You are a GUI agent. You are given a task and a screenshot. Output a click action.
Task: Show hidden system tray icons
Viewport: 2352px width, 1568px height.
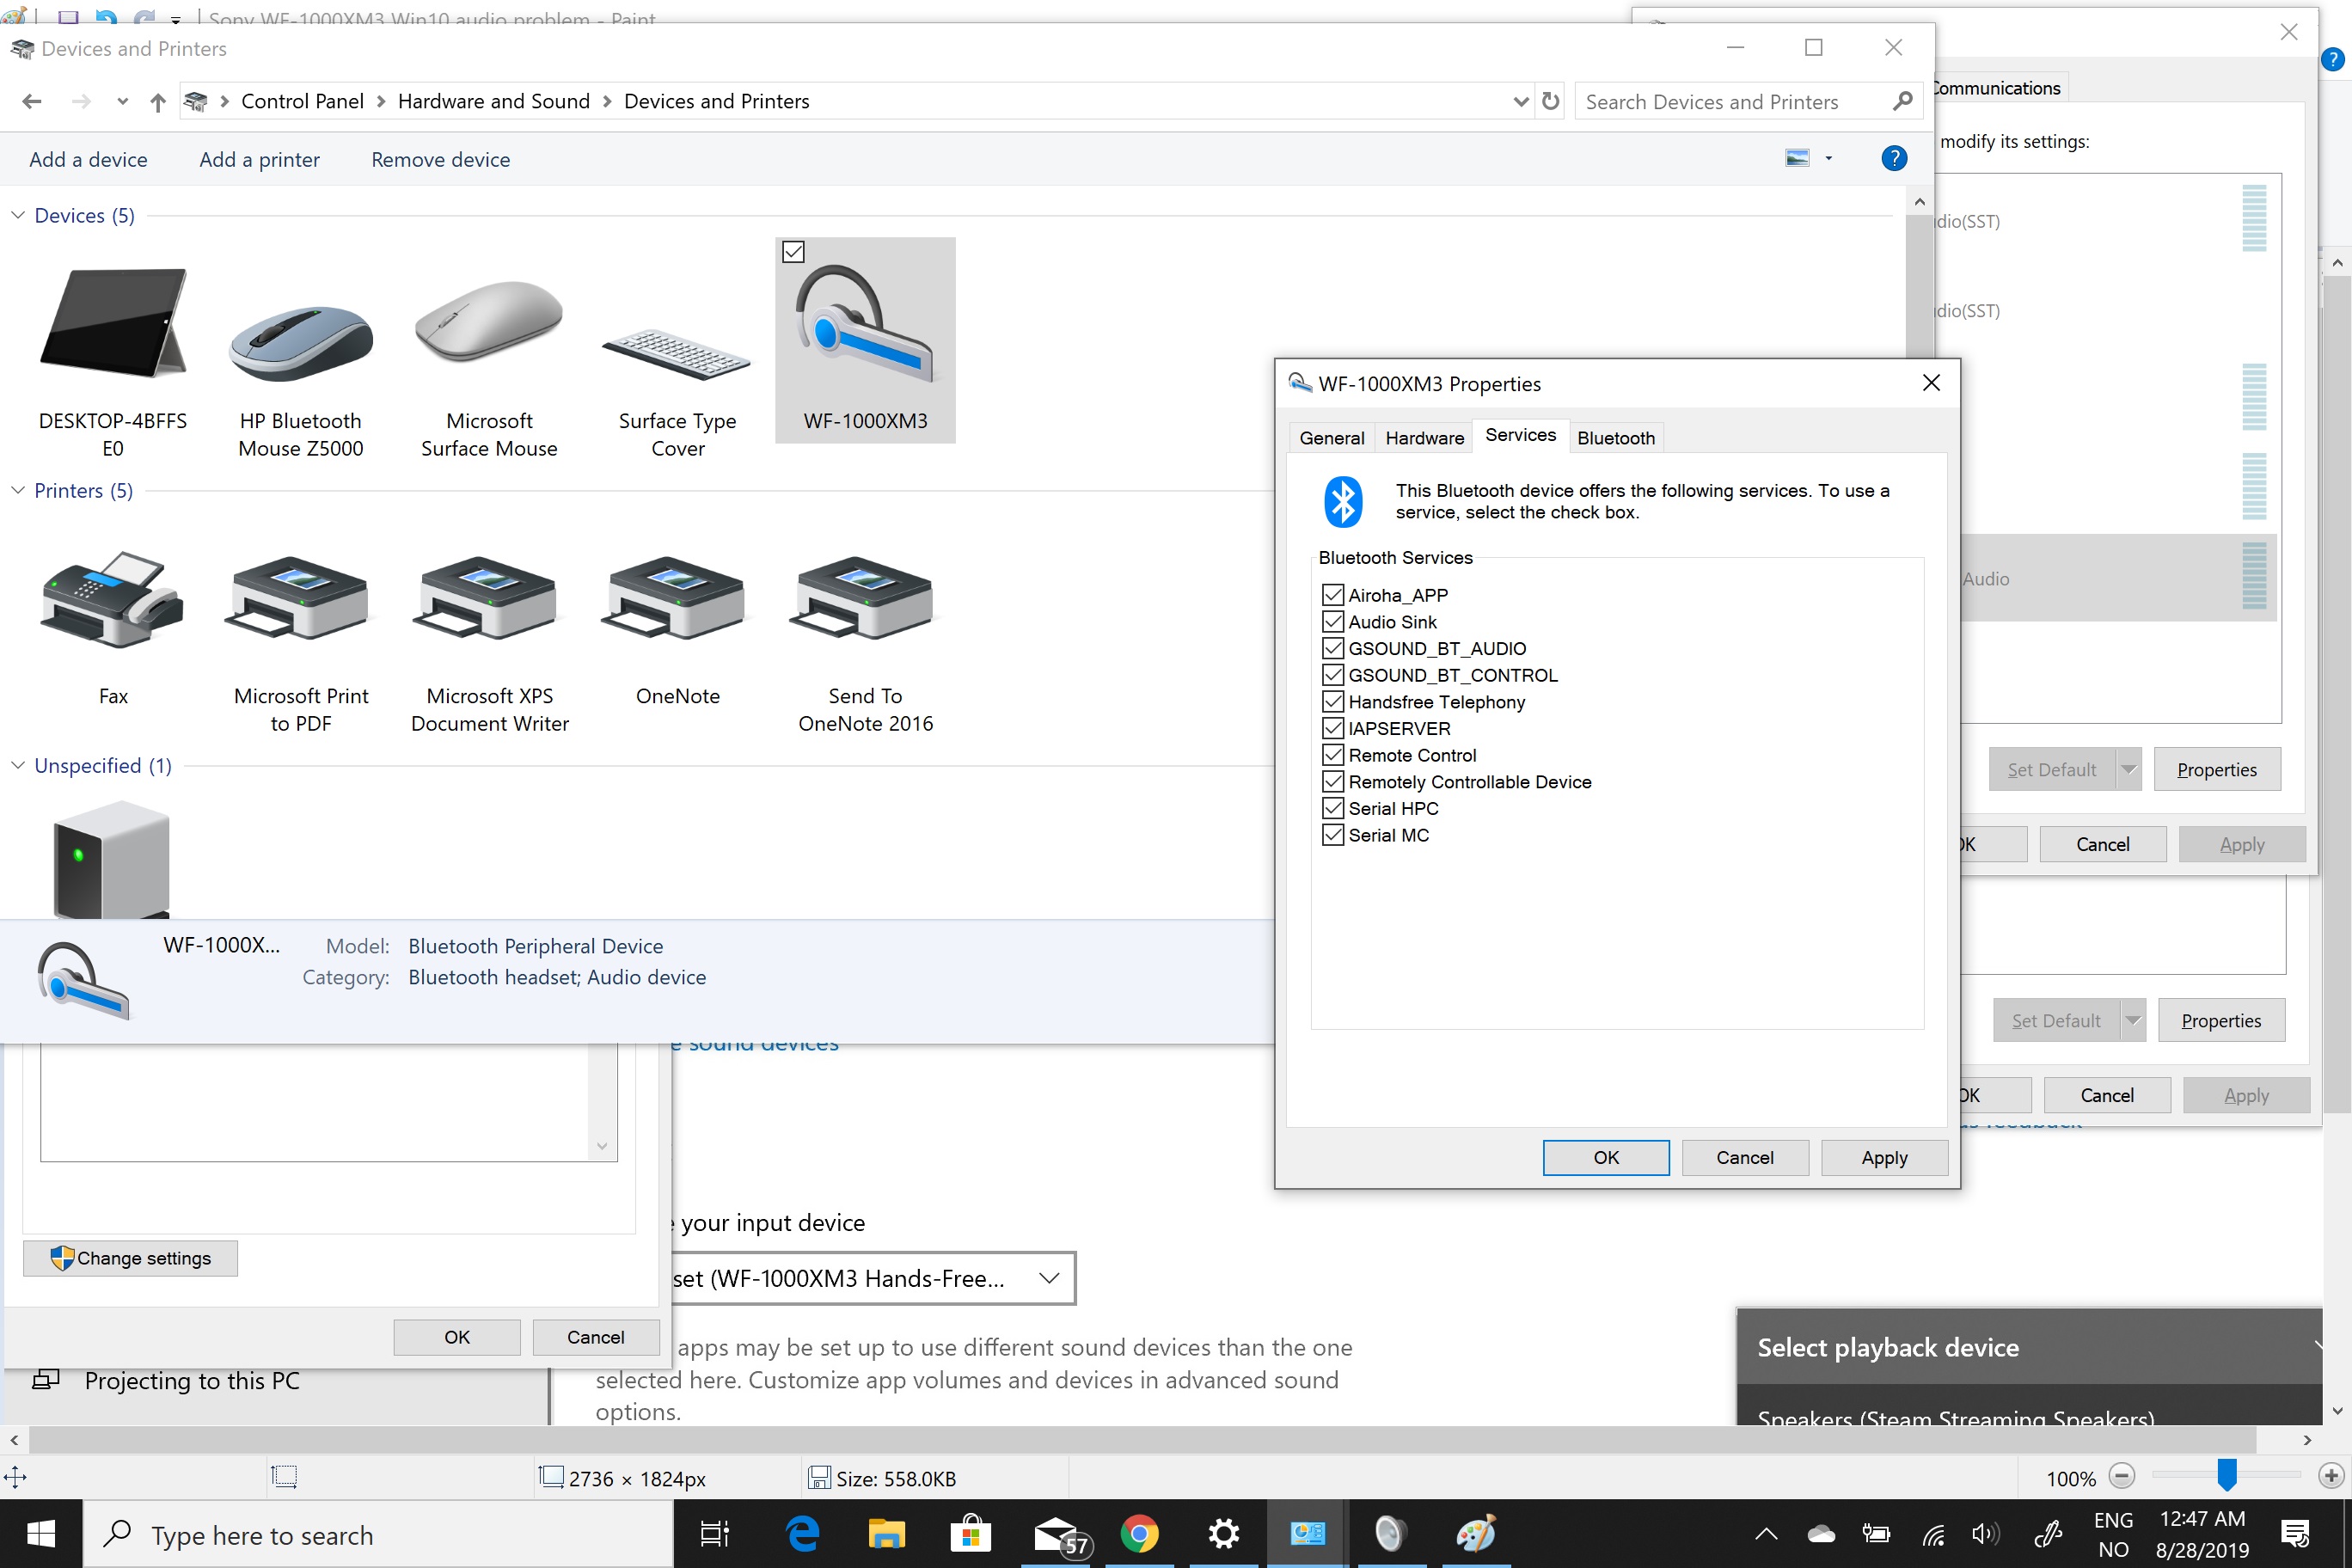click(x=1767, y=1534)
